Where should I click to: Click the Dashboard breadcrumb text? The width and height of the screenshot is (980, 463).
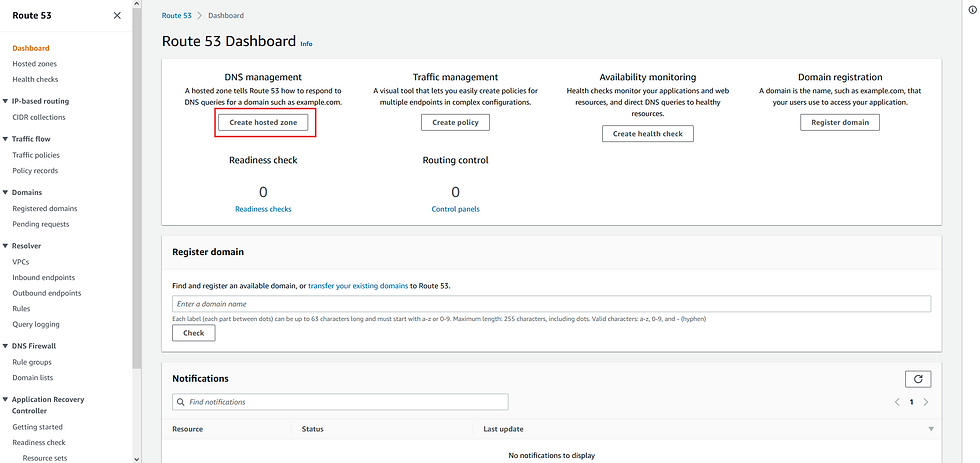(x=226, y=16)
